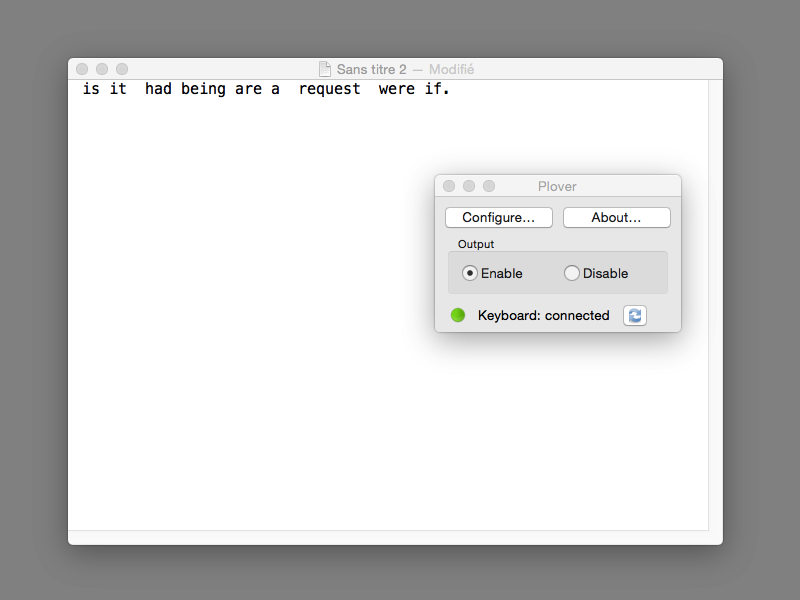The height and width of the screenshot is (600, 800).
Task: Minimize the Sans titre 2 document window
Action: tap(102, 69)
